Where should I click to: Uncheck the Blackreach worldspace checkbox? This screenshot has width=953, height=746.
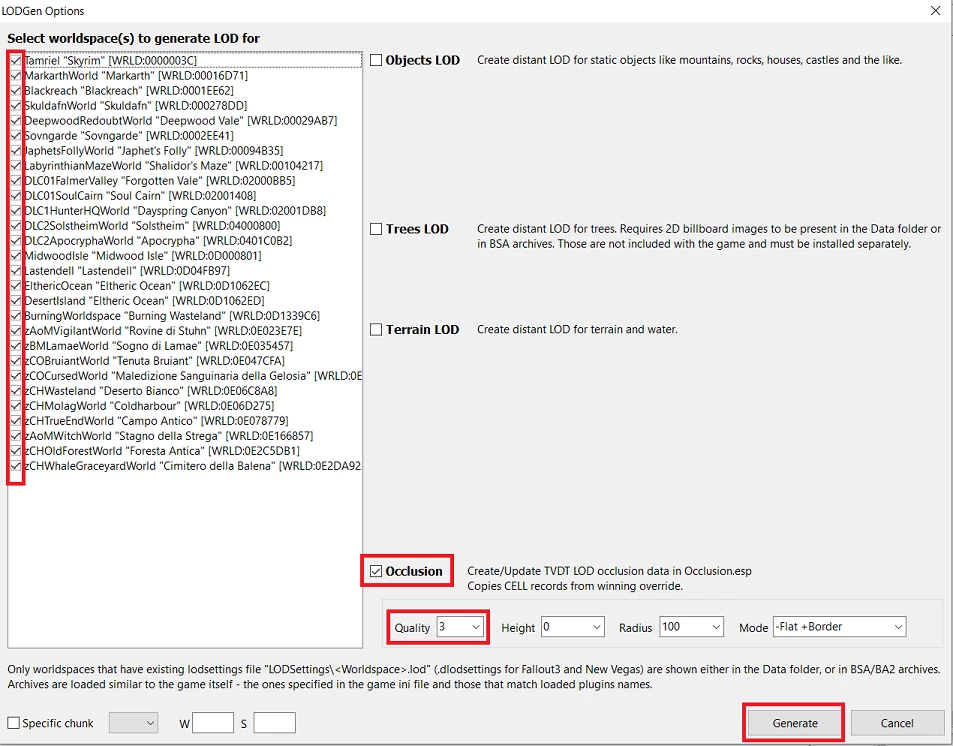[16, 91]
